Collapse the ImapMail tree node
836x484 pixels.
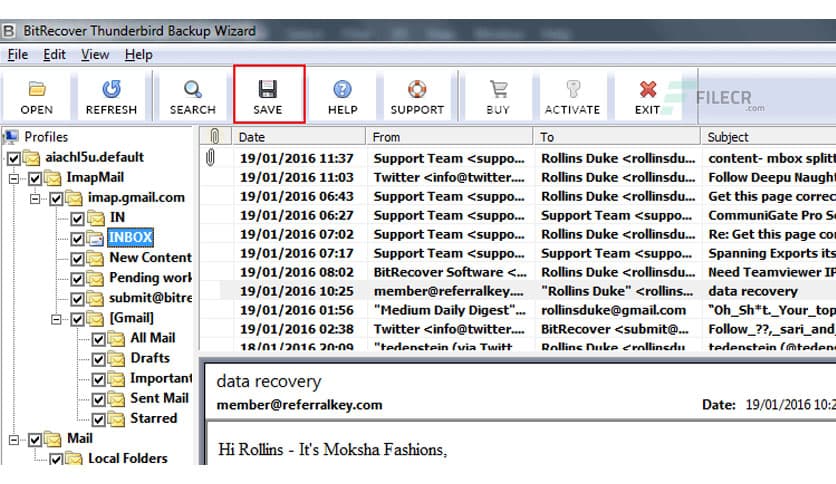pyautogui.click(x=14, y=179)
